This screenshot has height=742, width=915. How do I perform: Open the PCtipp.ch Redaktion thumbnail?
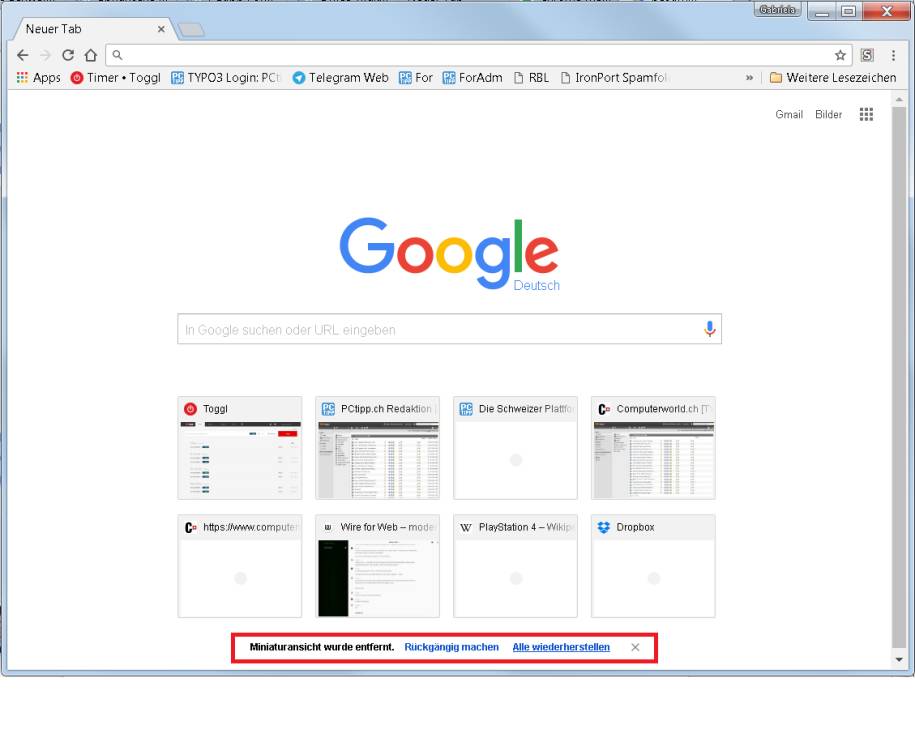[x=378, y=448]
